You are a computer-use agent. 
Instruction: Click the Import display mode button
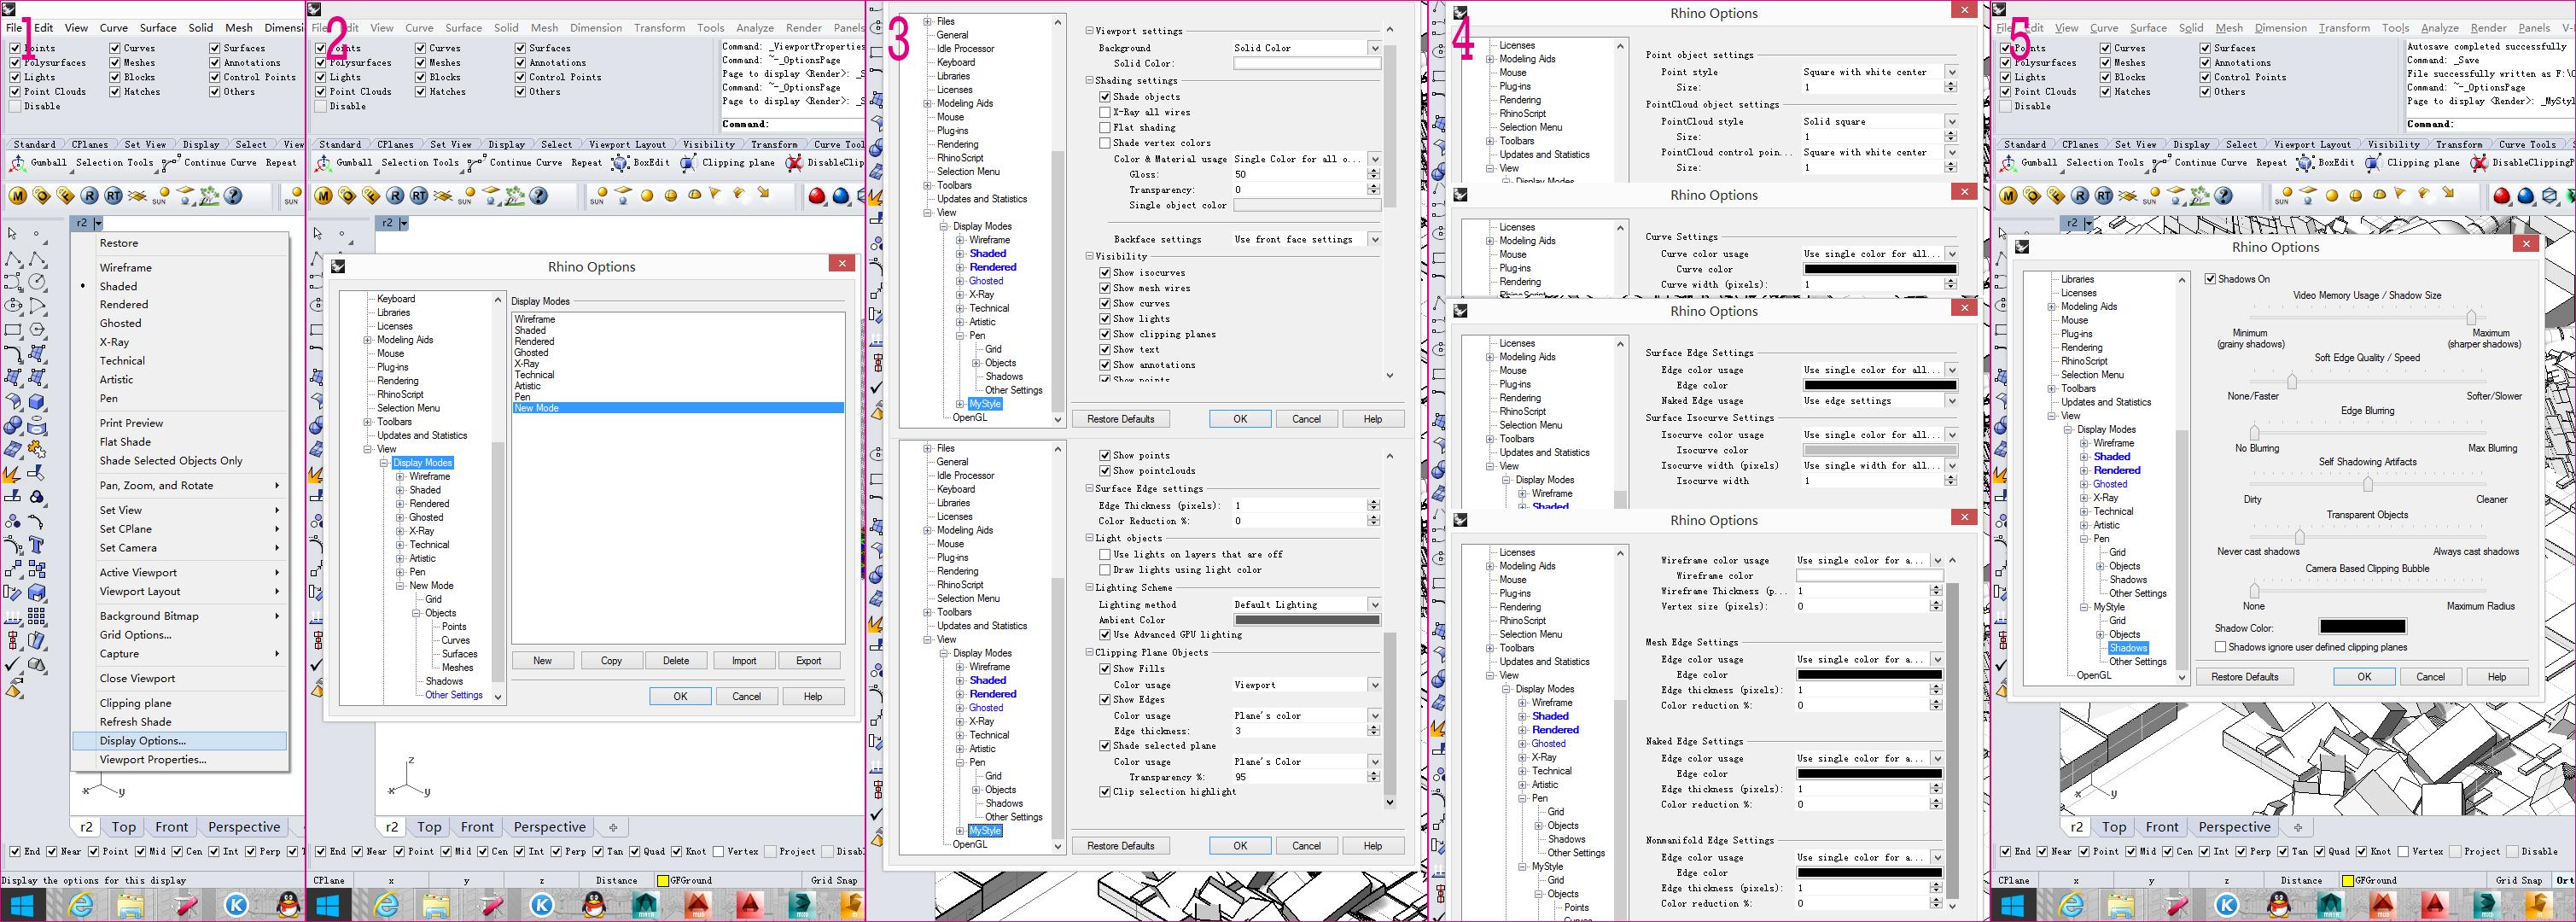[x=744, y=661]
